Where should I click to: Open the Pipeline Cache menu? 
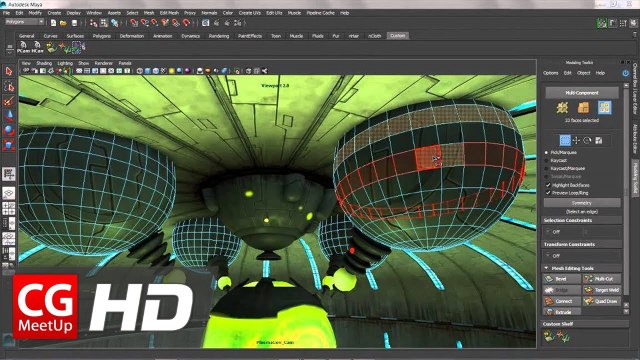click(320, 13)
